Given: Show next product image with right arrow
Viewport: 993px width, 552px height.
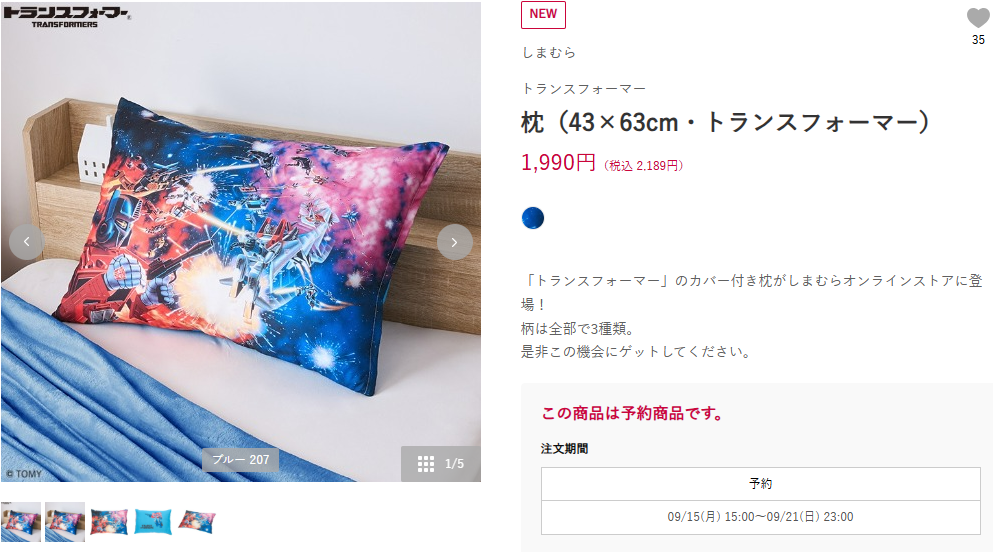Looking at the screenshot, I should coord(455,242).
